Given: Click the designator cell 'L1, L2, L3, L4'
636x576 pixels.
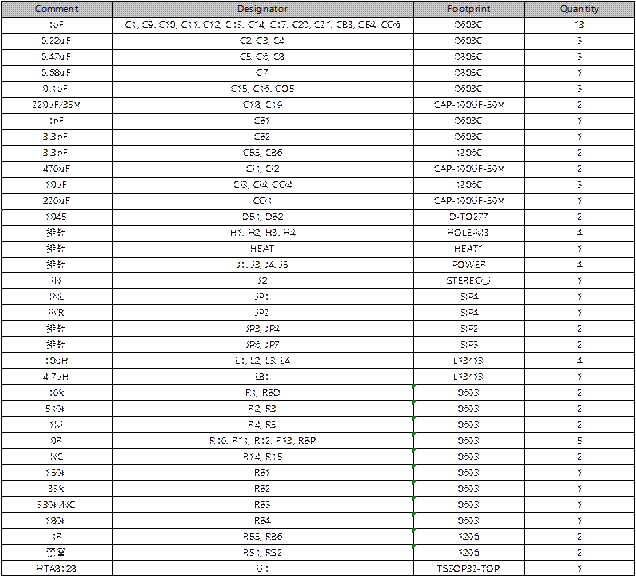Looking at the screenshot, I should pyautogui.click(x=263, y=361).
